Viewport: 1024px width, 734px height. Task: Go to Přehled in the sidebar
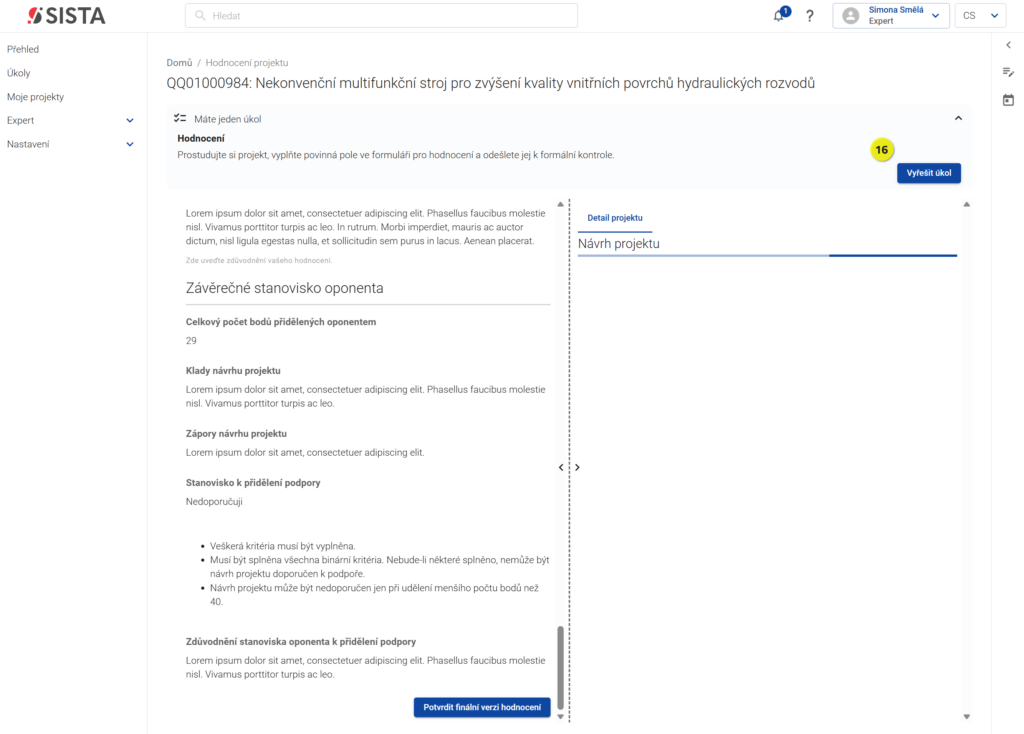click(23, 49)
